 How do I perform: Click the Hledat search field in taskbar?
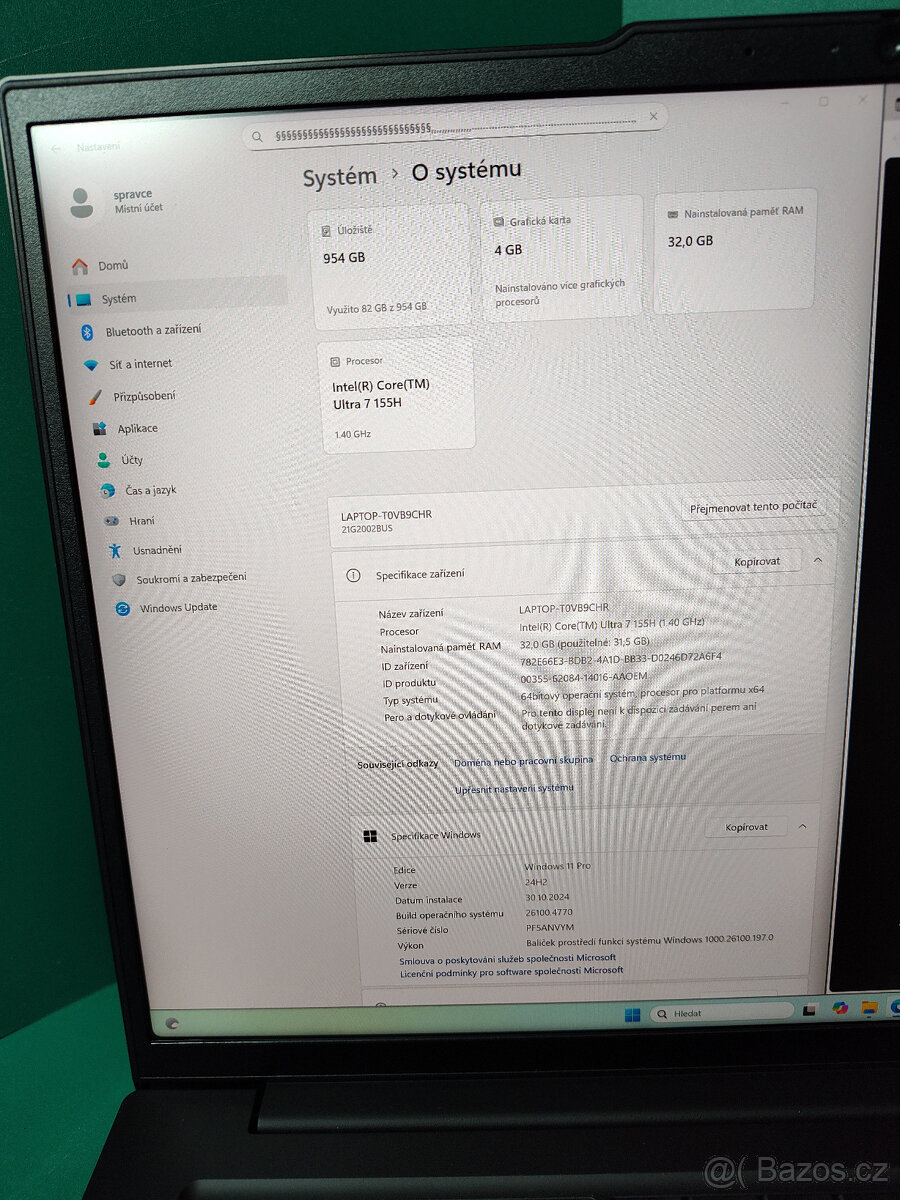(721, 1012)
